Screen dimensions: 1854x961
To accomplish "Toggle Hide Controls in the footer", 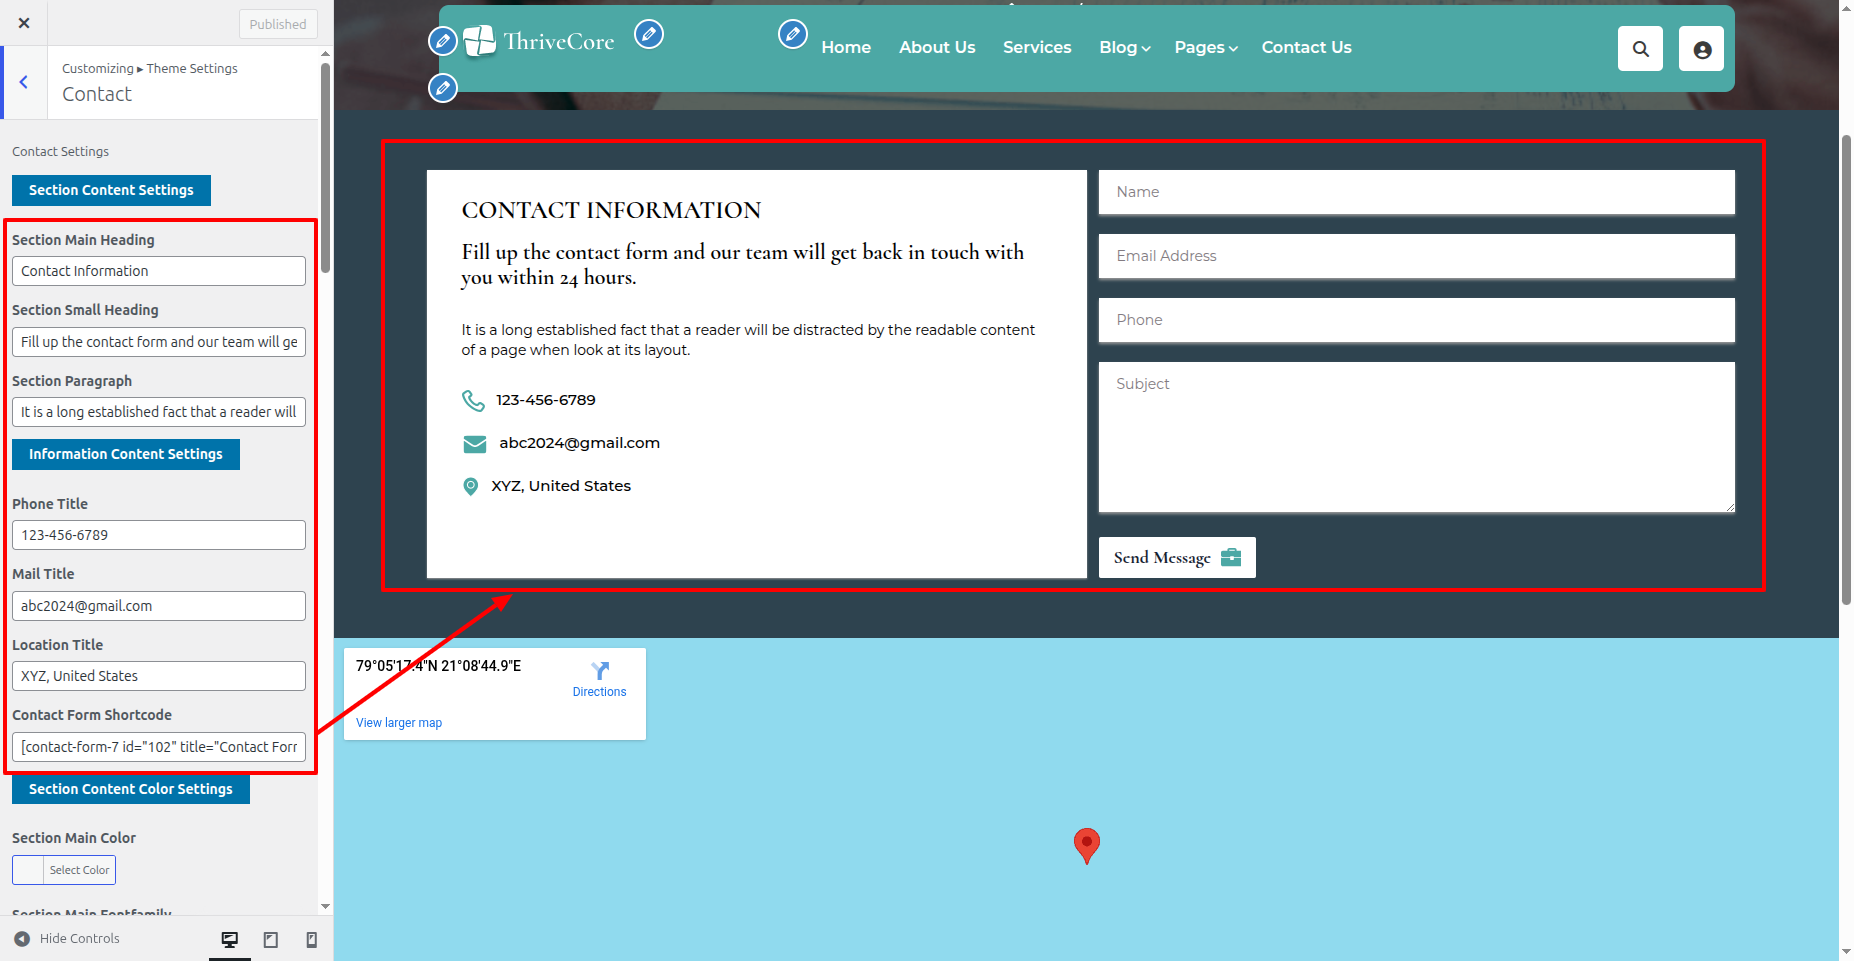I will coord(67,939).
